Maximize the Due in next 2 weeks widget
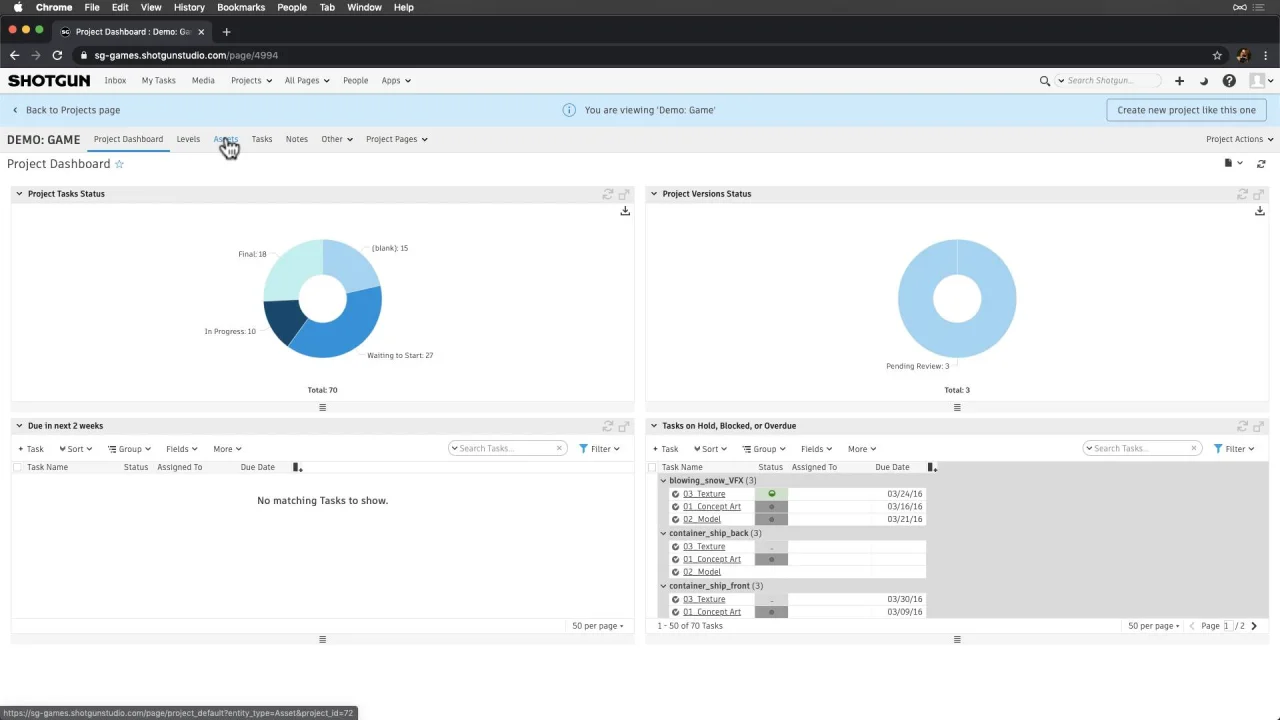This screenshot has width=1280, height=720. (624, 426)
